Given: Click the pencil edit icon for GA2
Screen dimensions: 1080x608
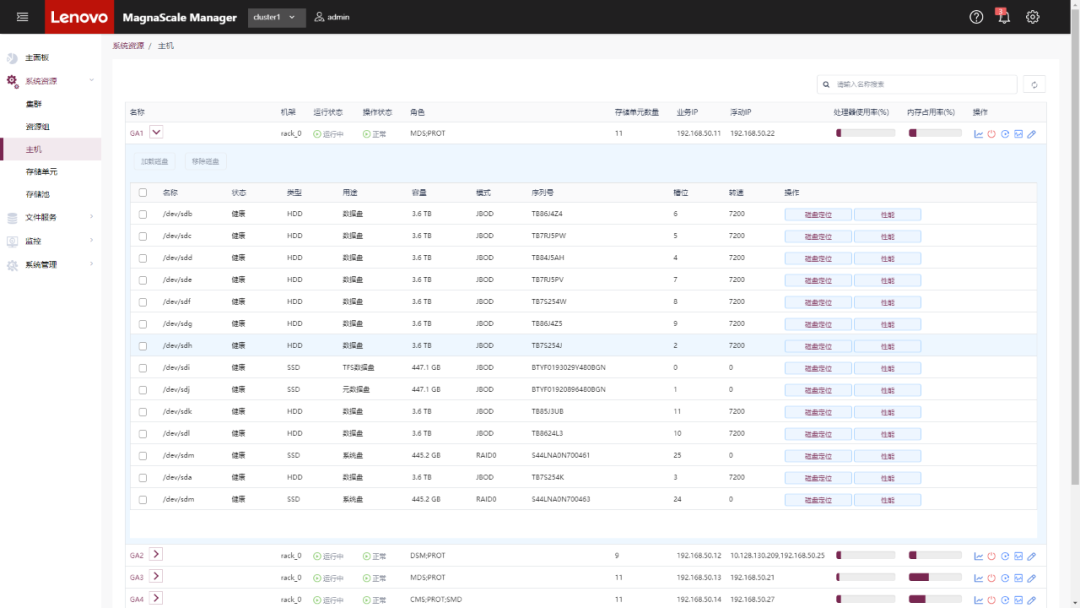Looking at the screenshot, I should click(x=1032, y=556).
